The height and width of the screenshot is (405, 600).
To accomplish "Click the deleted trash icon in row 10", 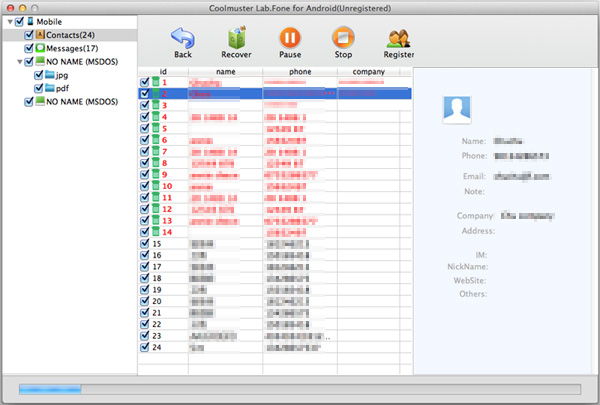I will (156, 185).
